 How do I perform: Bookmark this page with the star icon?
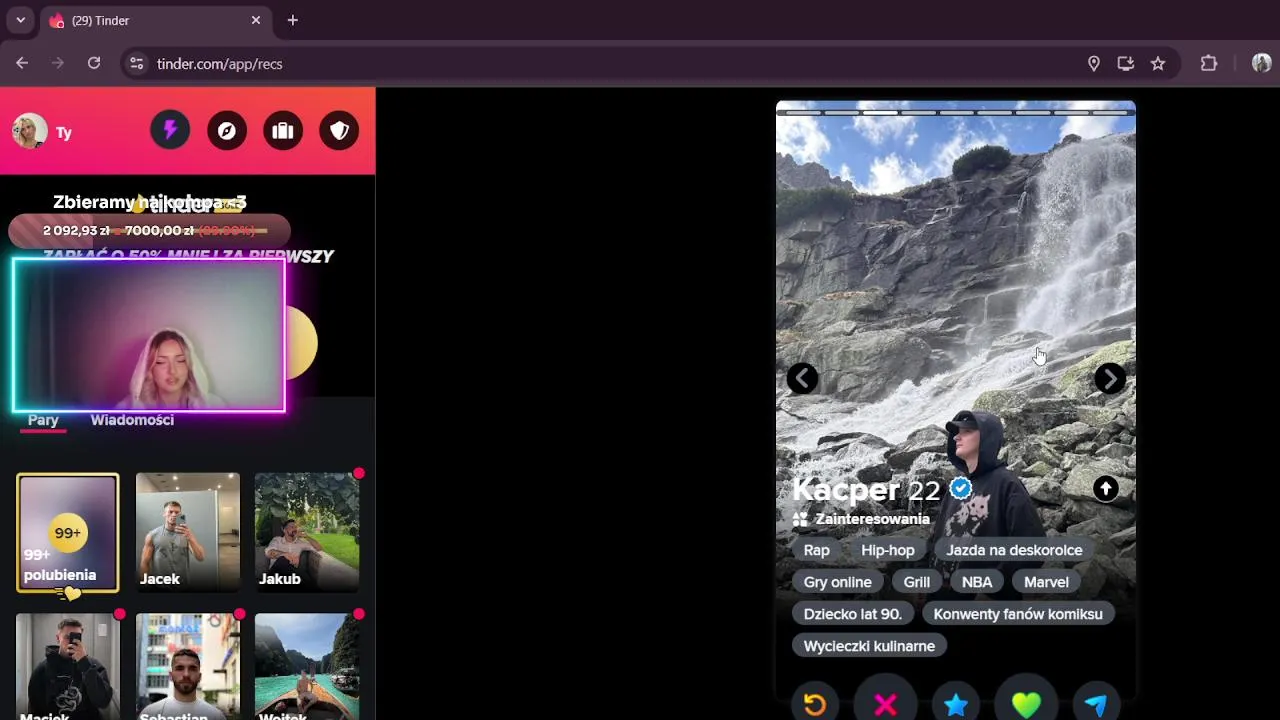click(1158, 63)
